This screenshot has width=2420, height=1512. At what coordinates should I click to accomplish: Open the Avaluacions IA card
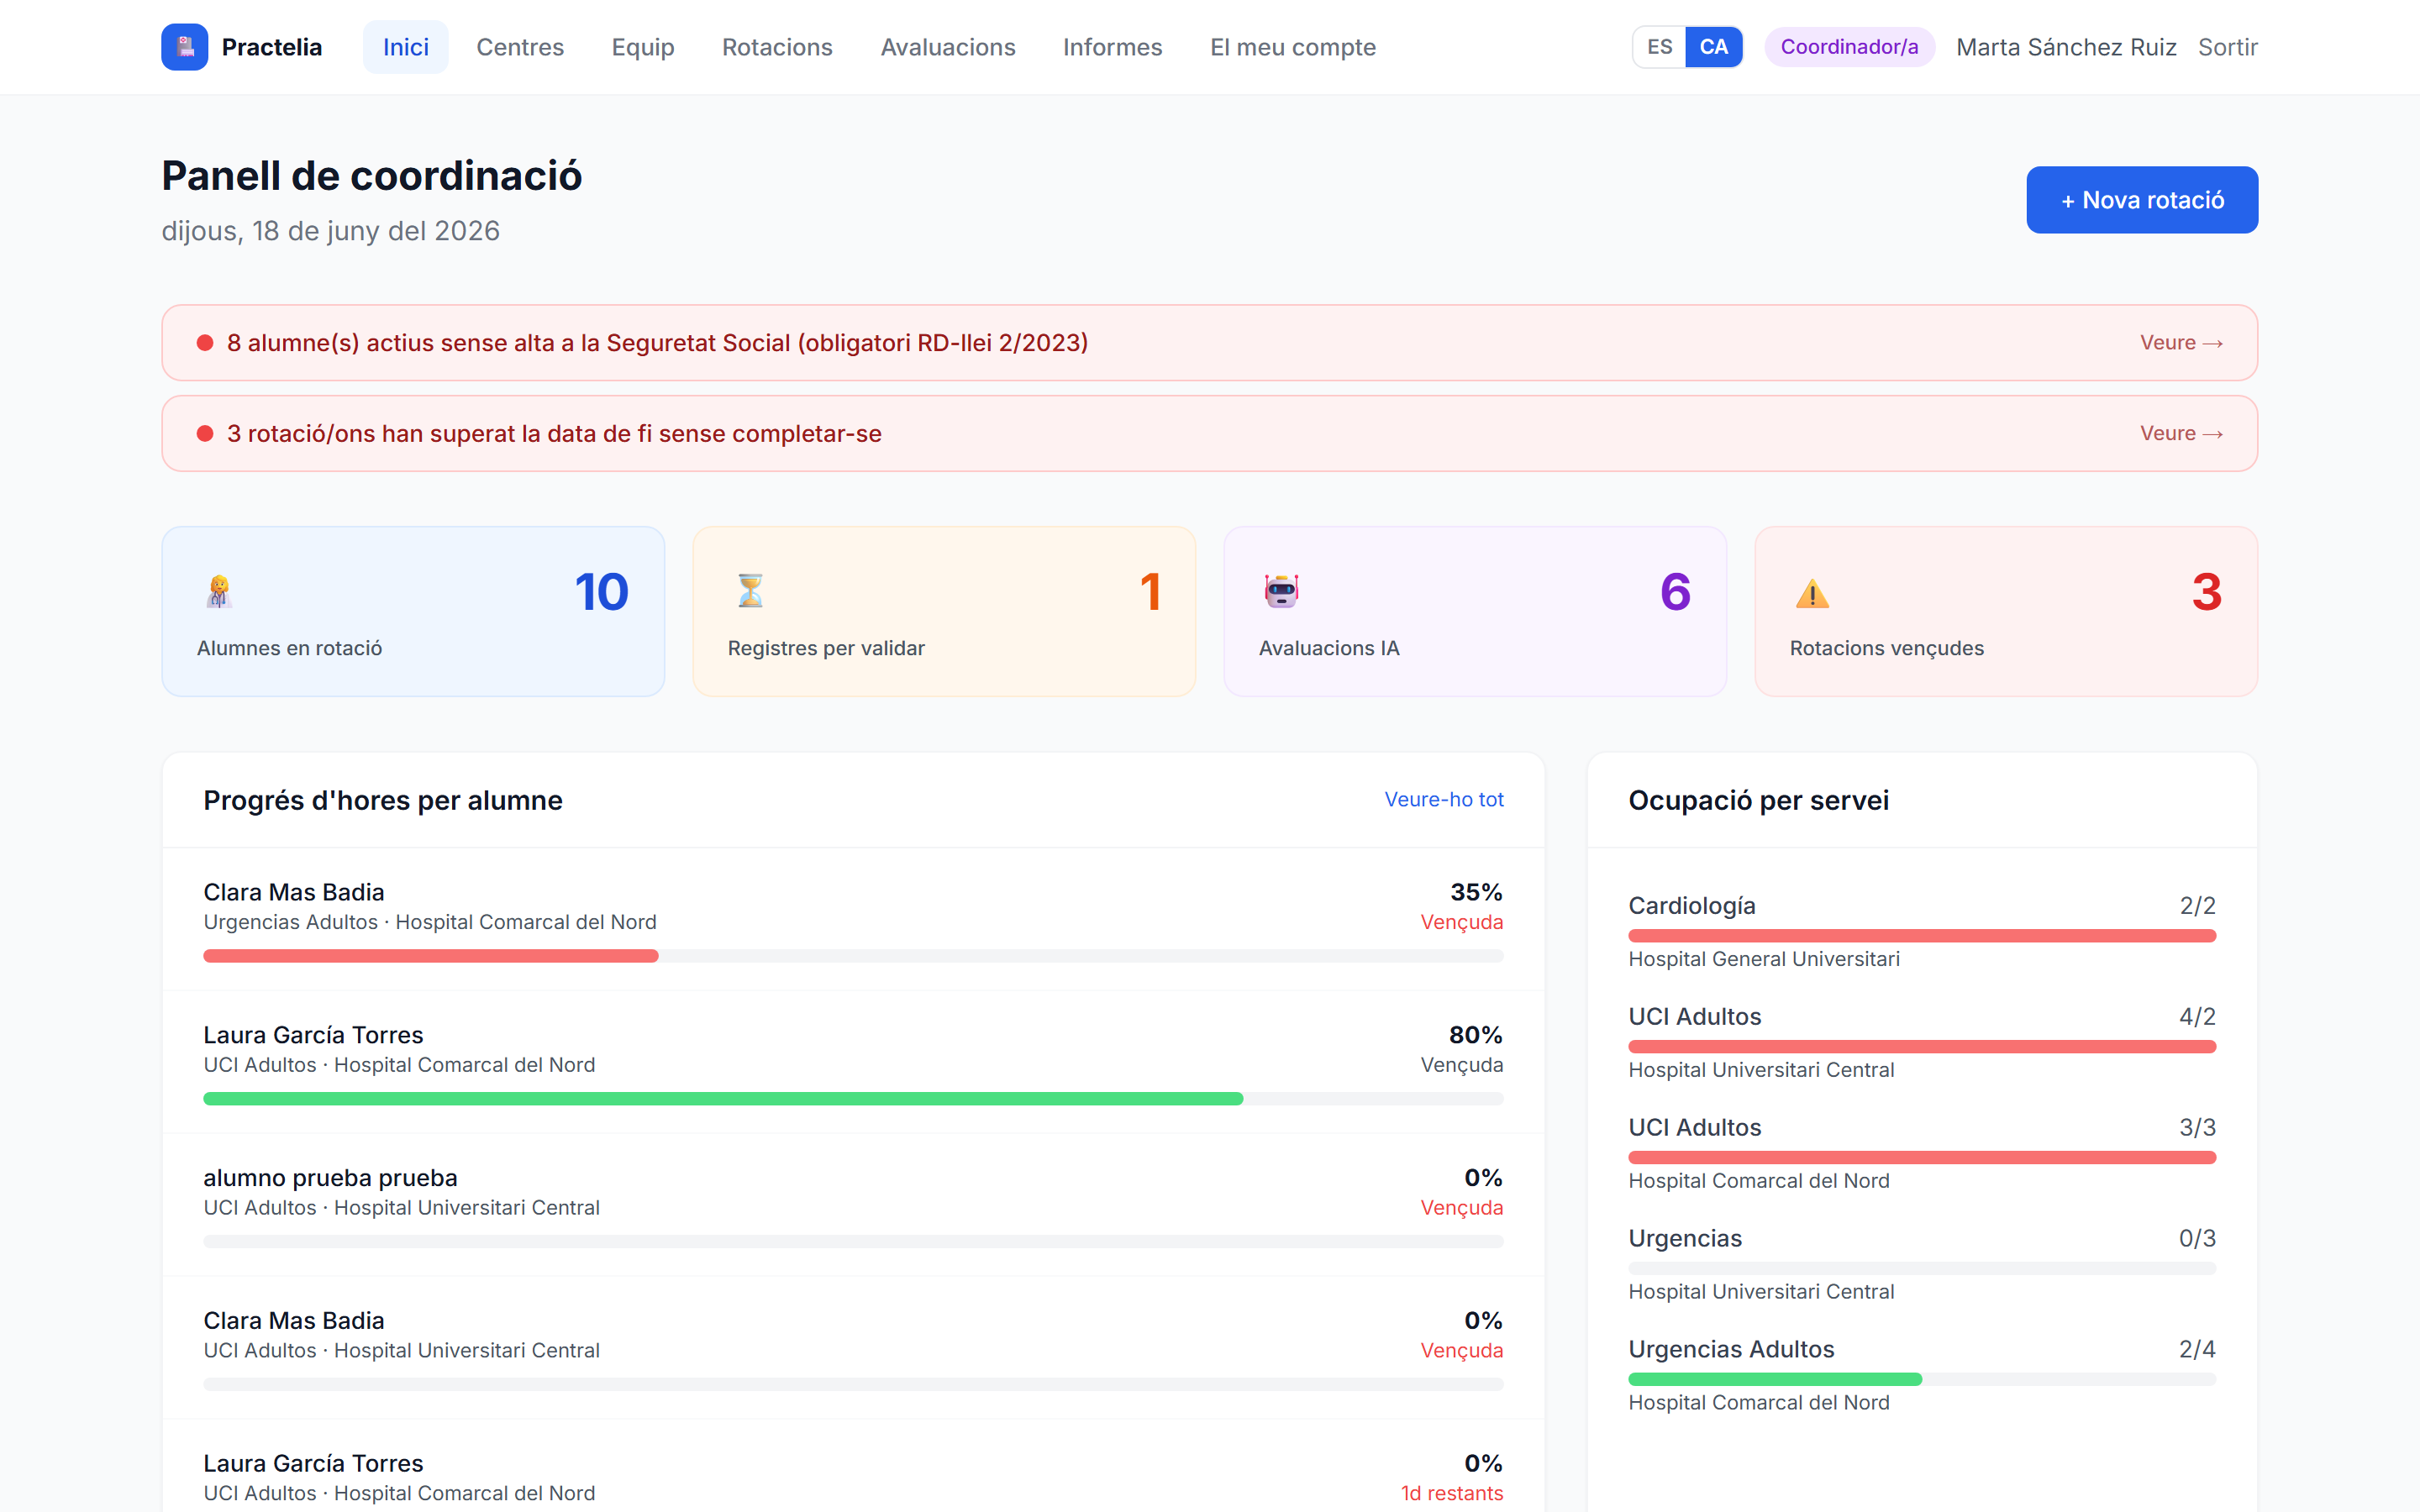[1475, 611]
